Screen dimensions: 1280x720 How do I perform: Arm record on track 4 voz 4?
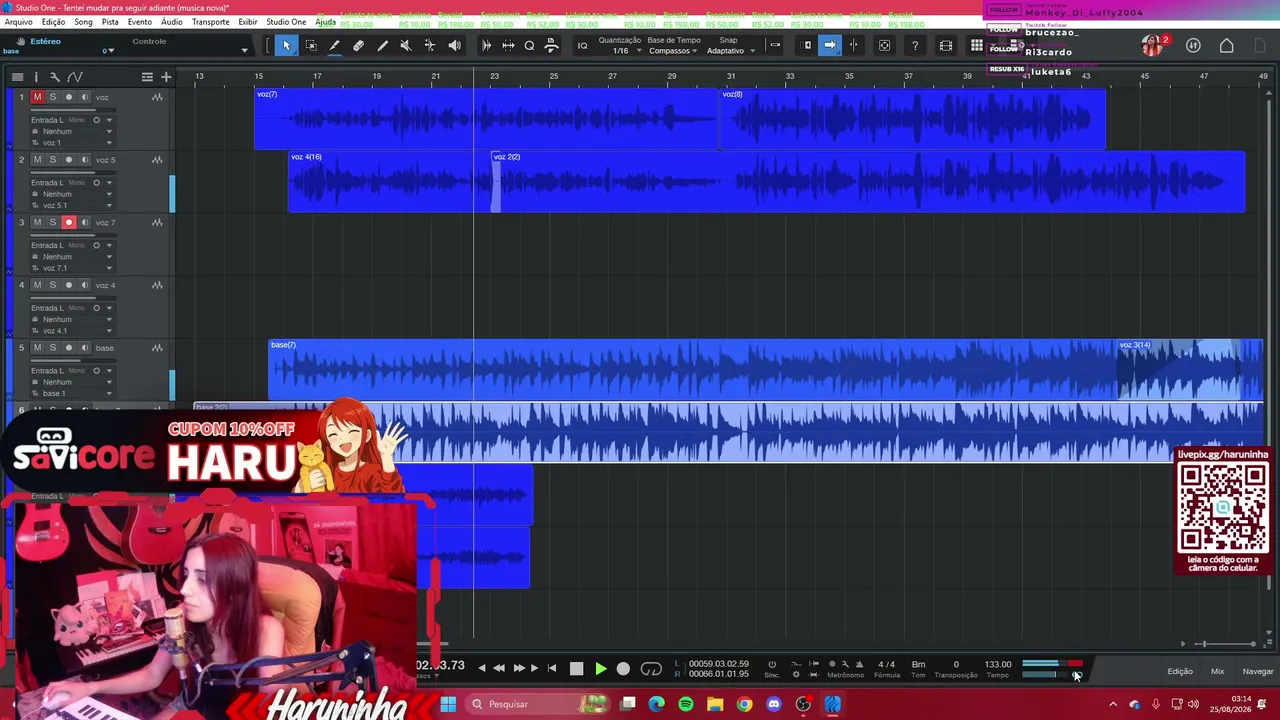69,285
